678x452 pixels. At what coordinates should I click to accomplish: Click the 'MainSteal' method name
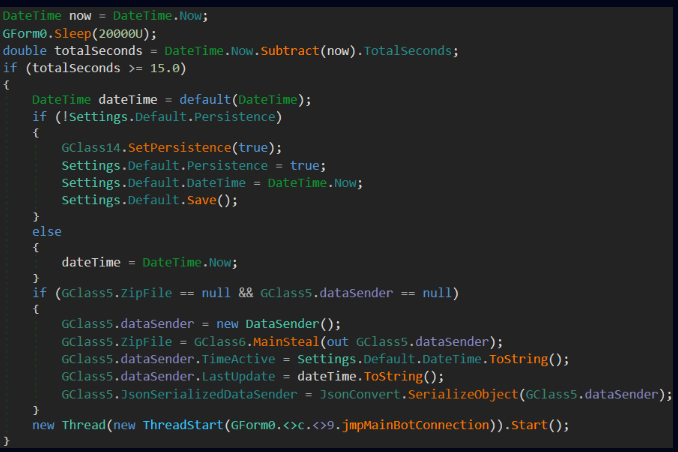pyautogui.click(x=286, y=342)
